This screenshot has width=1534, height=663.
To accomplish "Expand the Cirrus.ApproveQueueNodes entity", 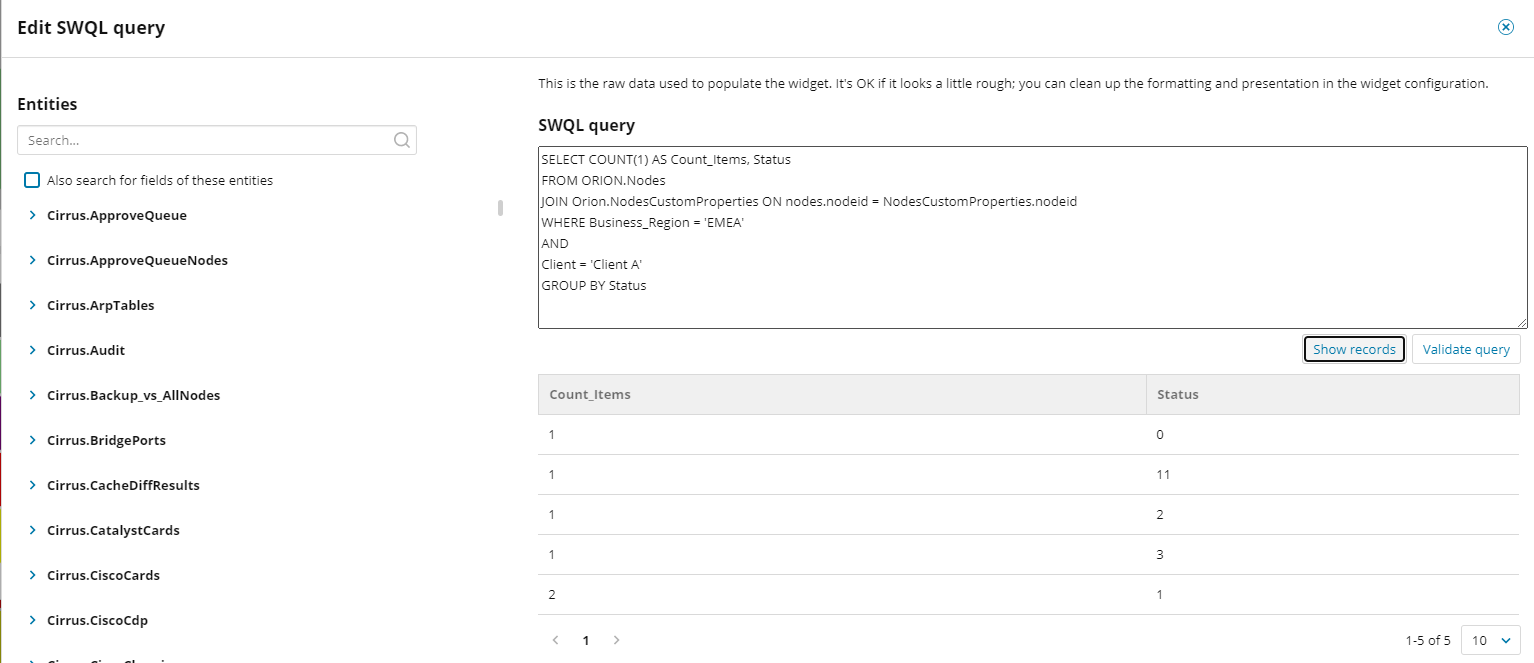I will pos(33,260).
